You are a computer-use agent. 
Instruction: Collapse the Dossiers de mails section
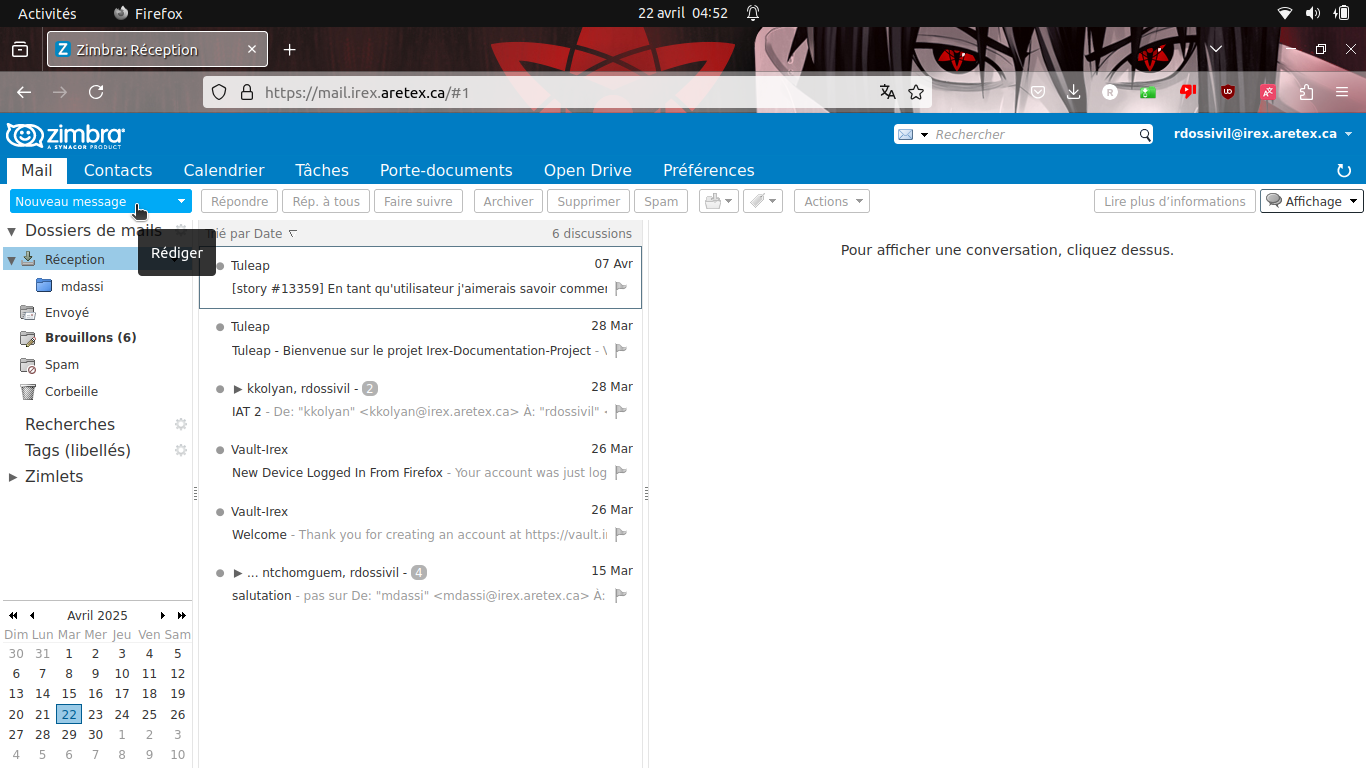12,231
